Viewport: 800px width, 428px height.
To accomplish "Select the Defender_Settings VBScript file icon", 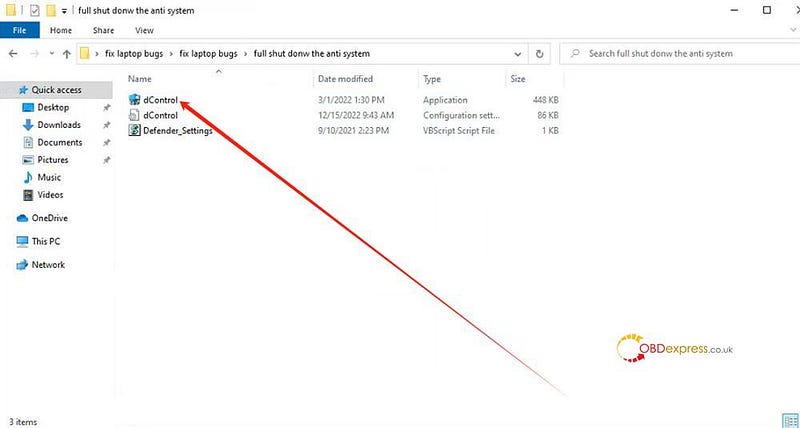I will [x=134, y=131].
